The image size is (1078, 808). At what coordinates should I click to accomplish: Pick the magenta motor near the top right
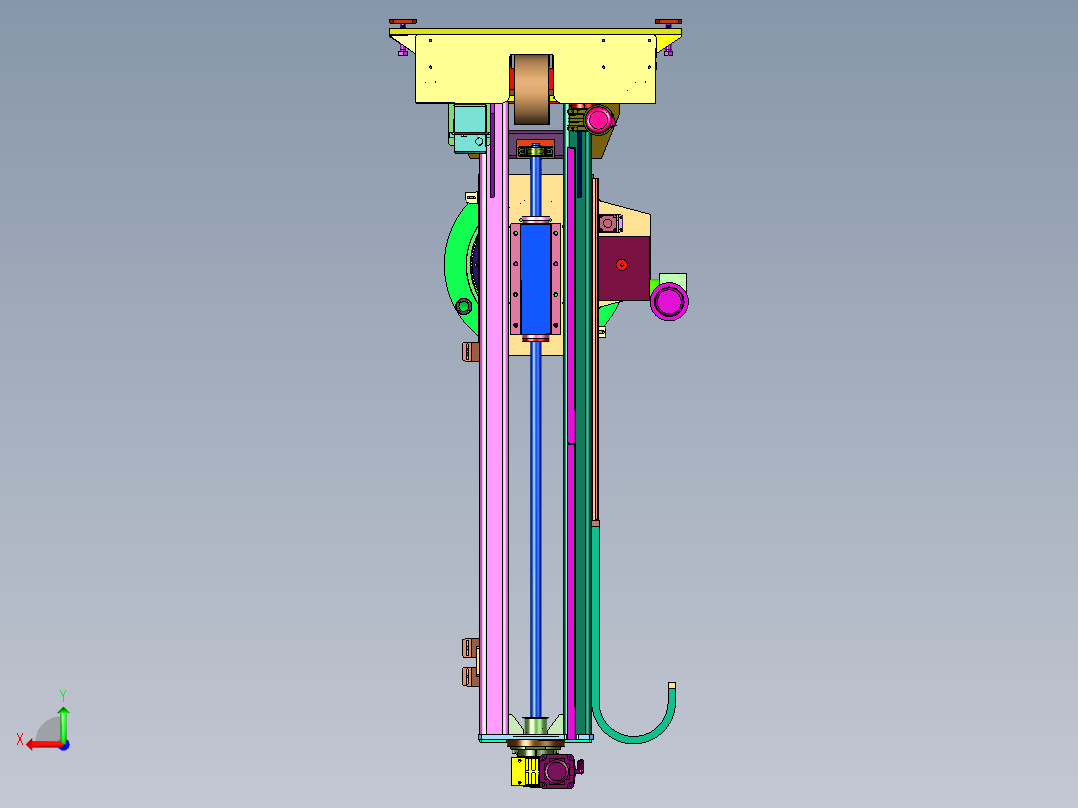(597, 120)
